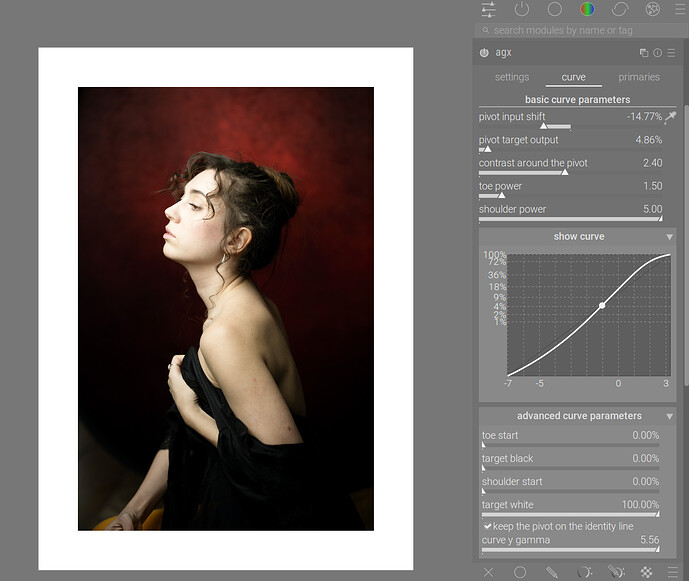This screenshot has width=689, height=581.
Task: Toggle the blend mask display checkerboard icon
Action: pos(647,572)
